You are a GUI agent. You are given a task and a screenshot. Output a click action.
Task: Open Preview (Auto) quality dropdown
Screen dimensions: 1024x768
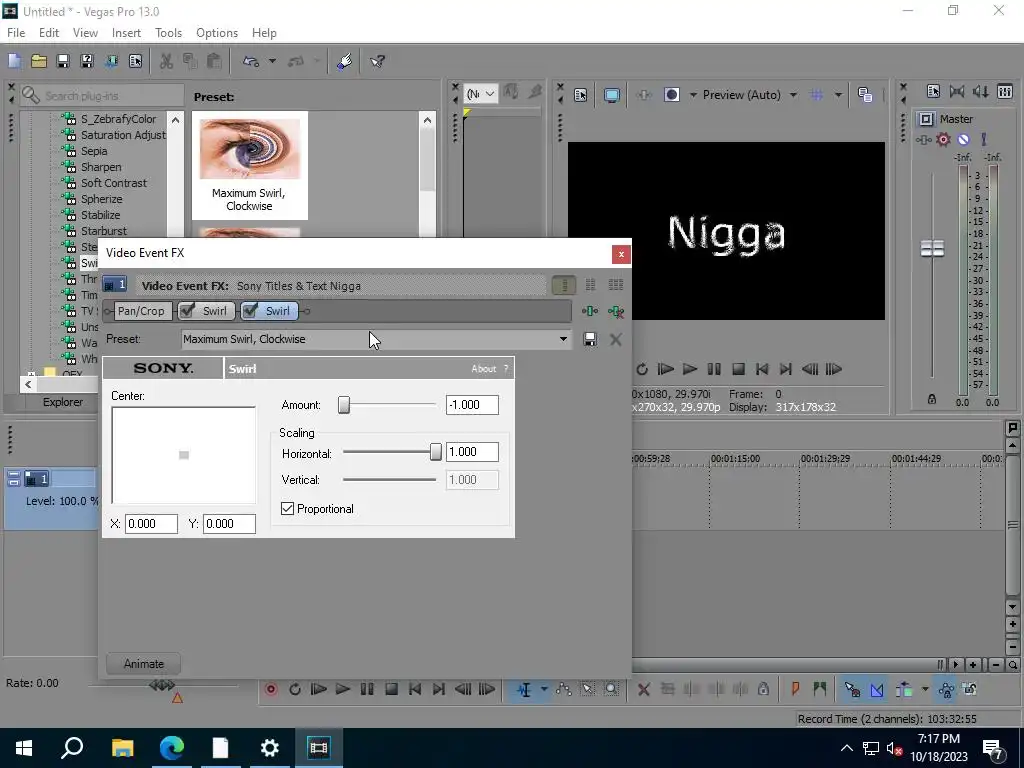click(x=793, y=95)
